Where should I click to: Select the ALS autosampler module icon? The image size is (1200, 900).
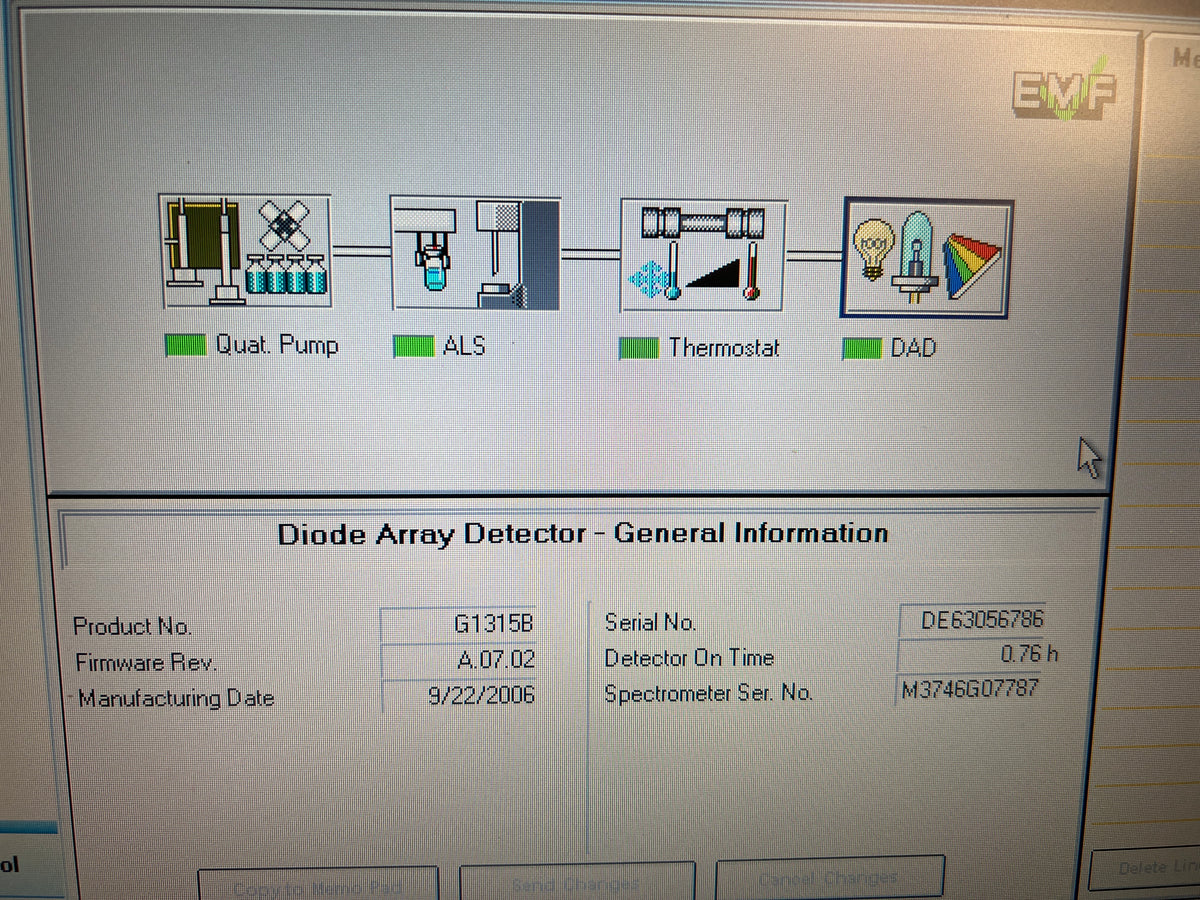click(x=475, y=254)
